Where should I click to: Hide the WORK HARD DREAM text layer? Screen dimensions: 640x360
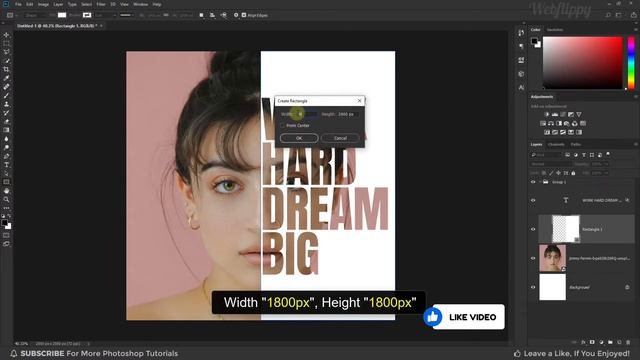coord(533,200)
